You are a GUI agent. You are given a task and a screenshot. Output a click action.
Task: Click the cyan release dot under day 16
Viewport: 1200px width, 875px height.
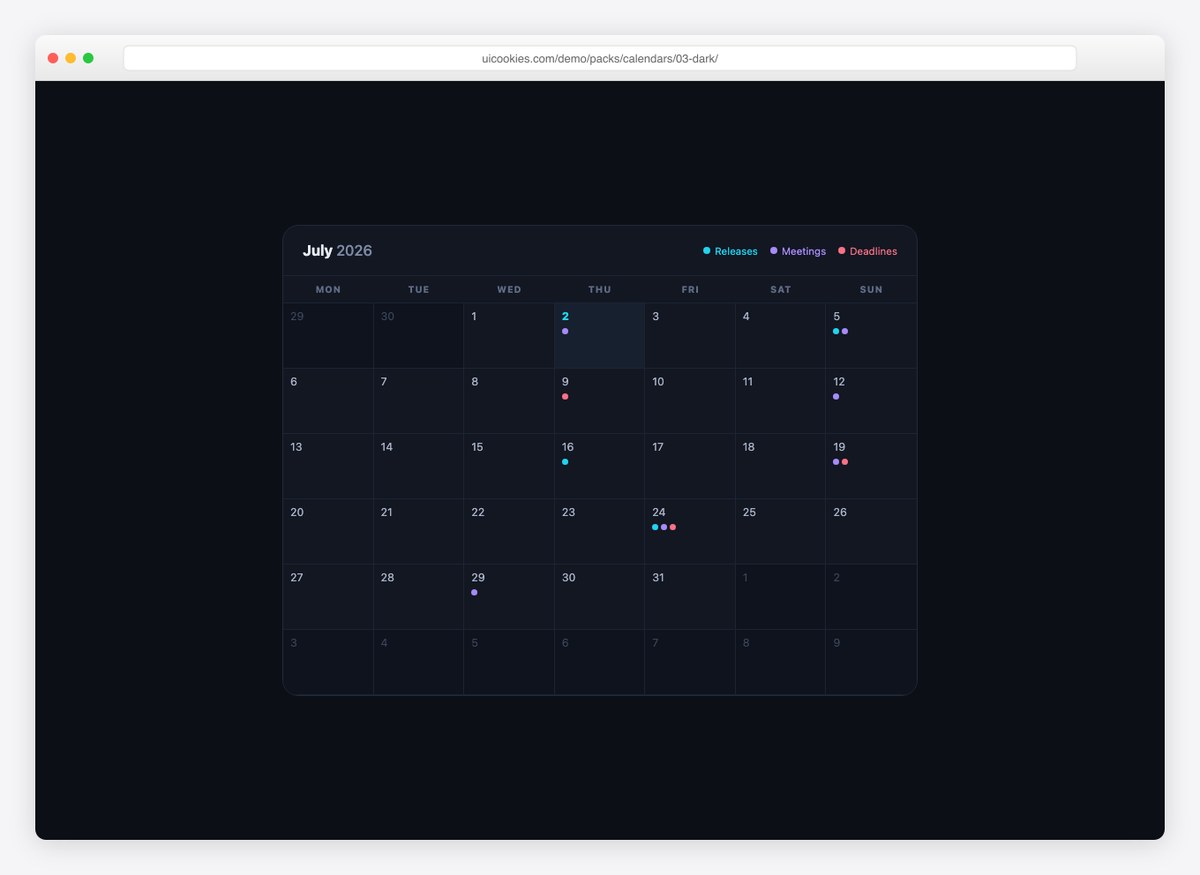[x=565, y=462]
